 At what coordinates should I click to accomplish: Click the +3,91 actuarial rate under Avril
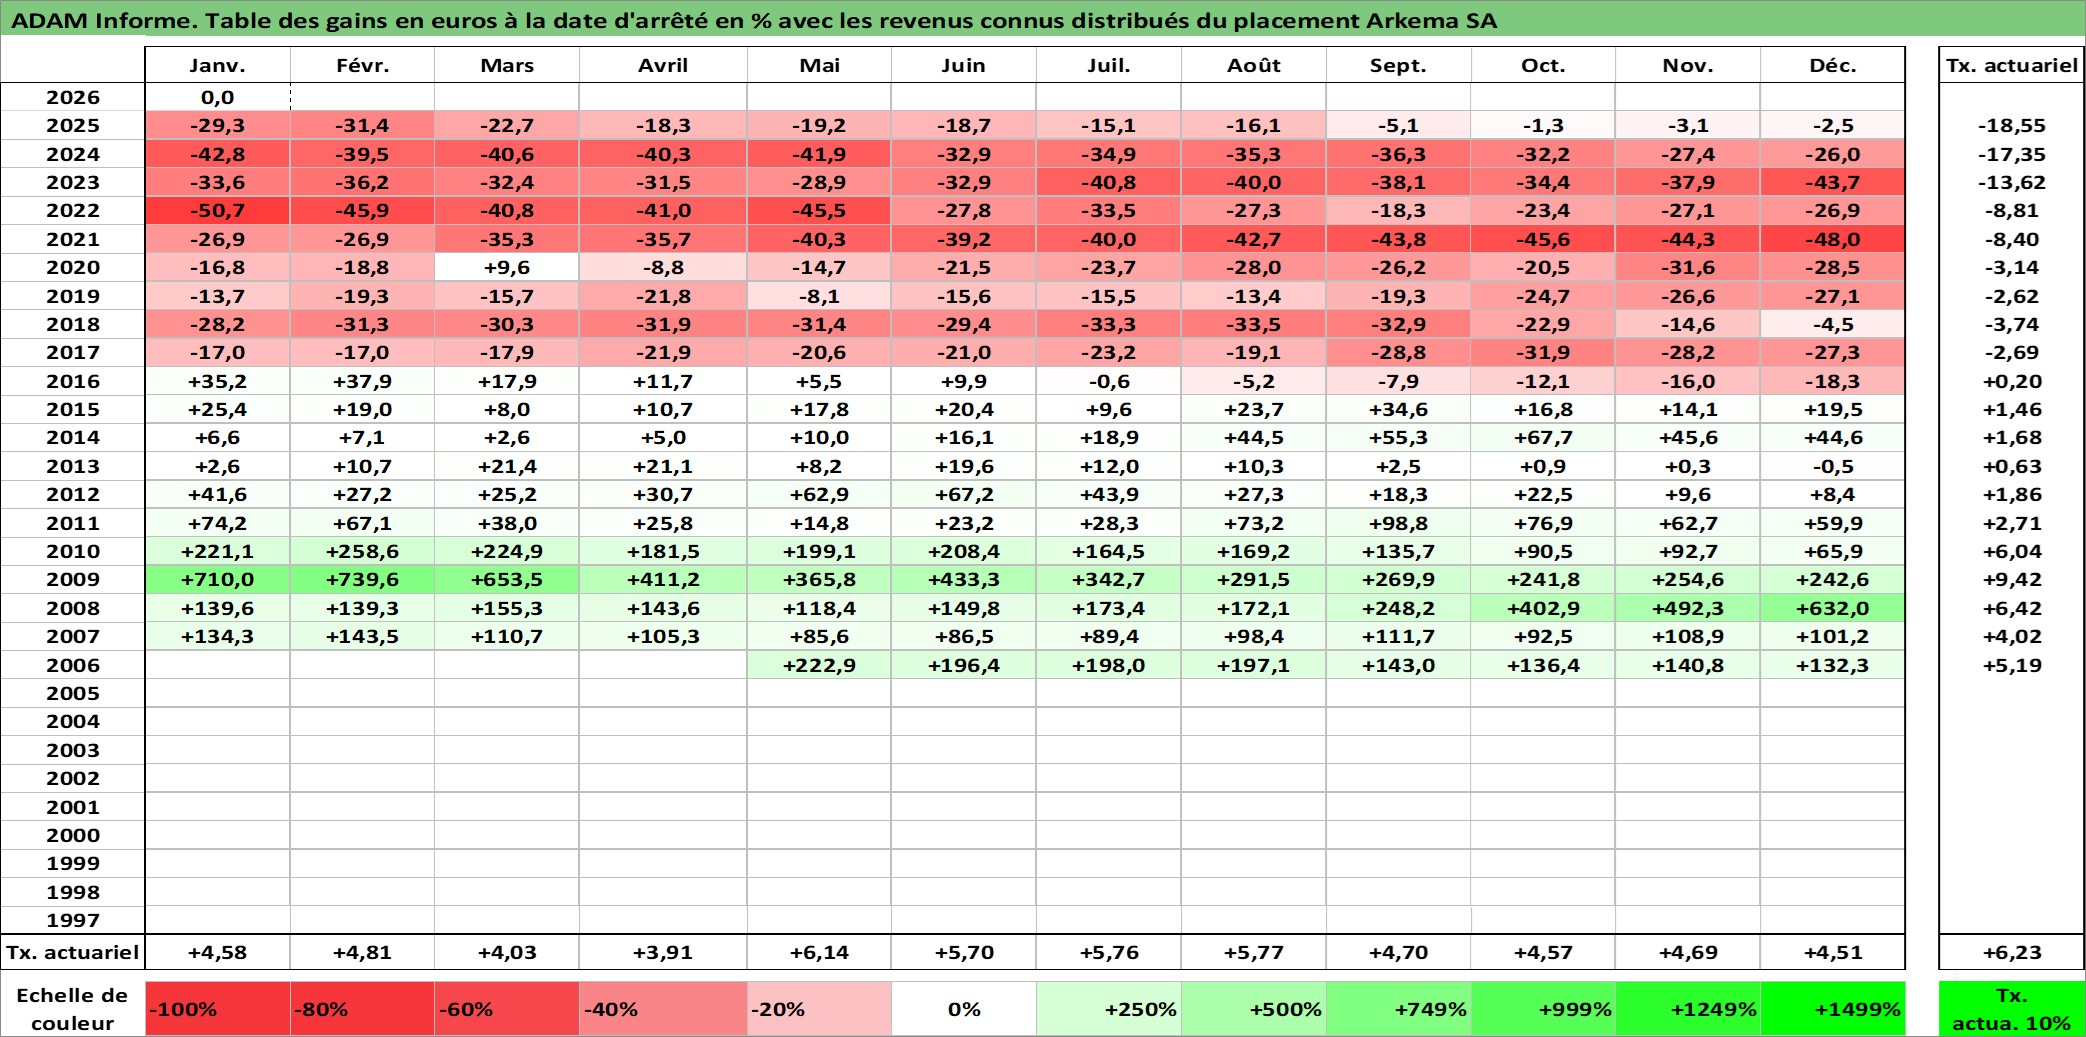(x=663, y=952)
